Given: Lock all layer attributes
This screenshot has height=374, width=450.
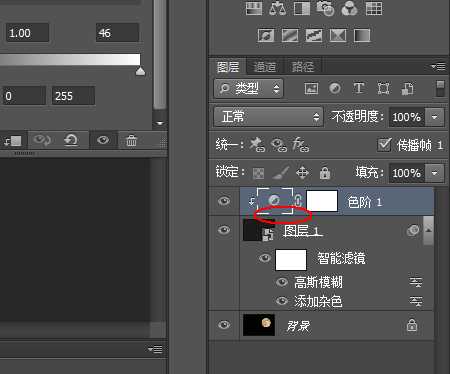Looking at the screenshot, I should 325,173.
